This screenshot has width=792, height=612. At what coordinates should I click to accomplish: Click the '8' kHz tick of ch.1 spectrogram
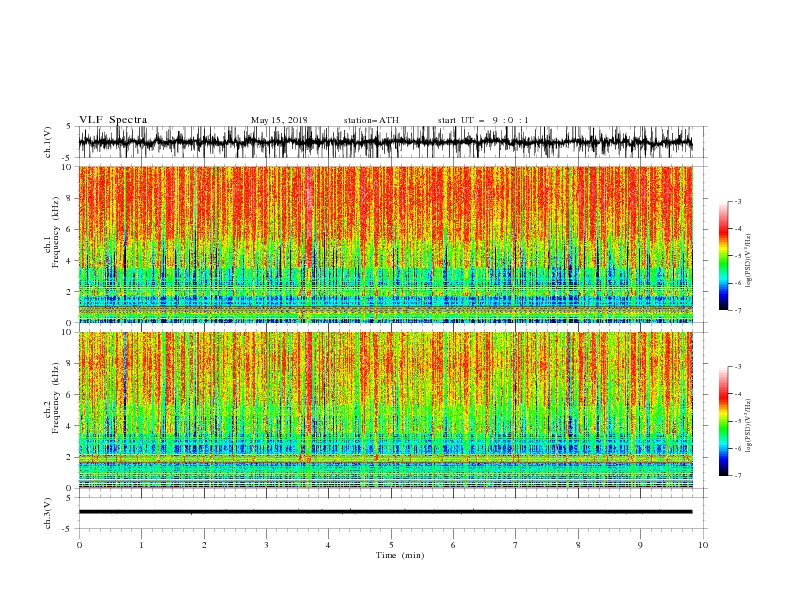[x=69, y=198]
